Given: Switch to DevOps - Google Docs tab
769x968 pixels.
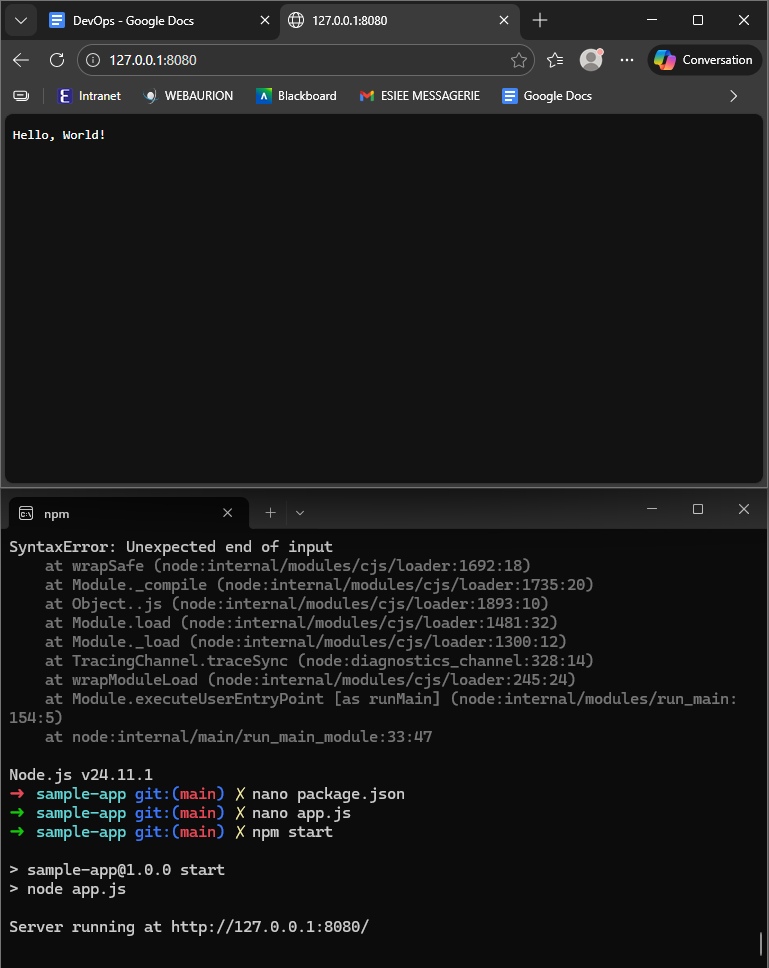Looking at the screenshot, I should (x=160, y=20).
